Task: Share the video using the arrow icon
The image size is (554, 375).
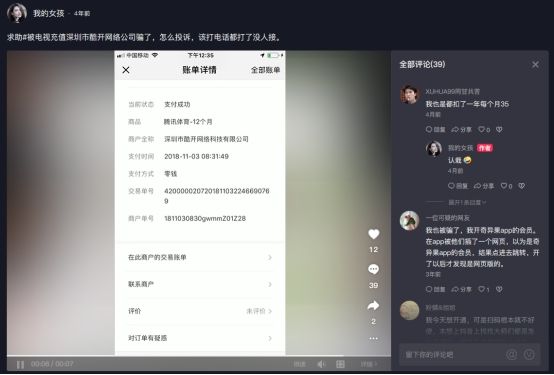Action: pyautogui.click(x=373, y=306)
